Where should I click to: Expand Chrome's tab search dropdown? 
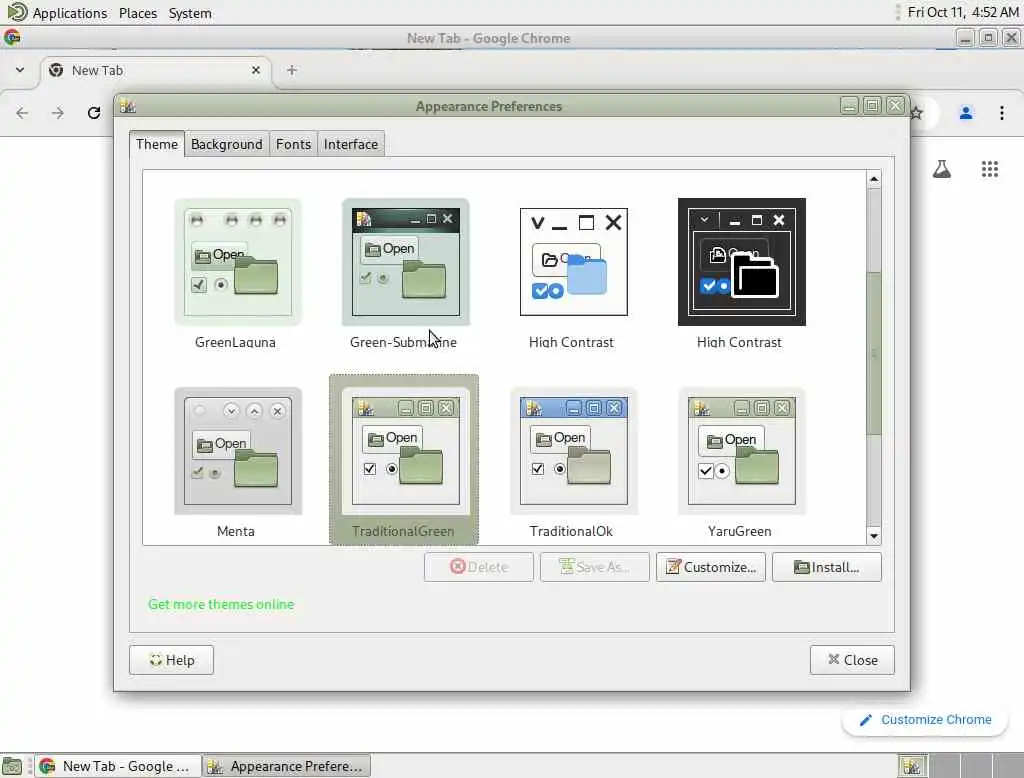[20, 70]
